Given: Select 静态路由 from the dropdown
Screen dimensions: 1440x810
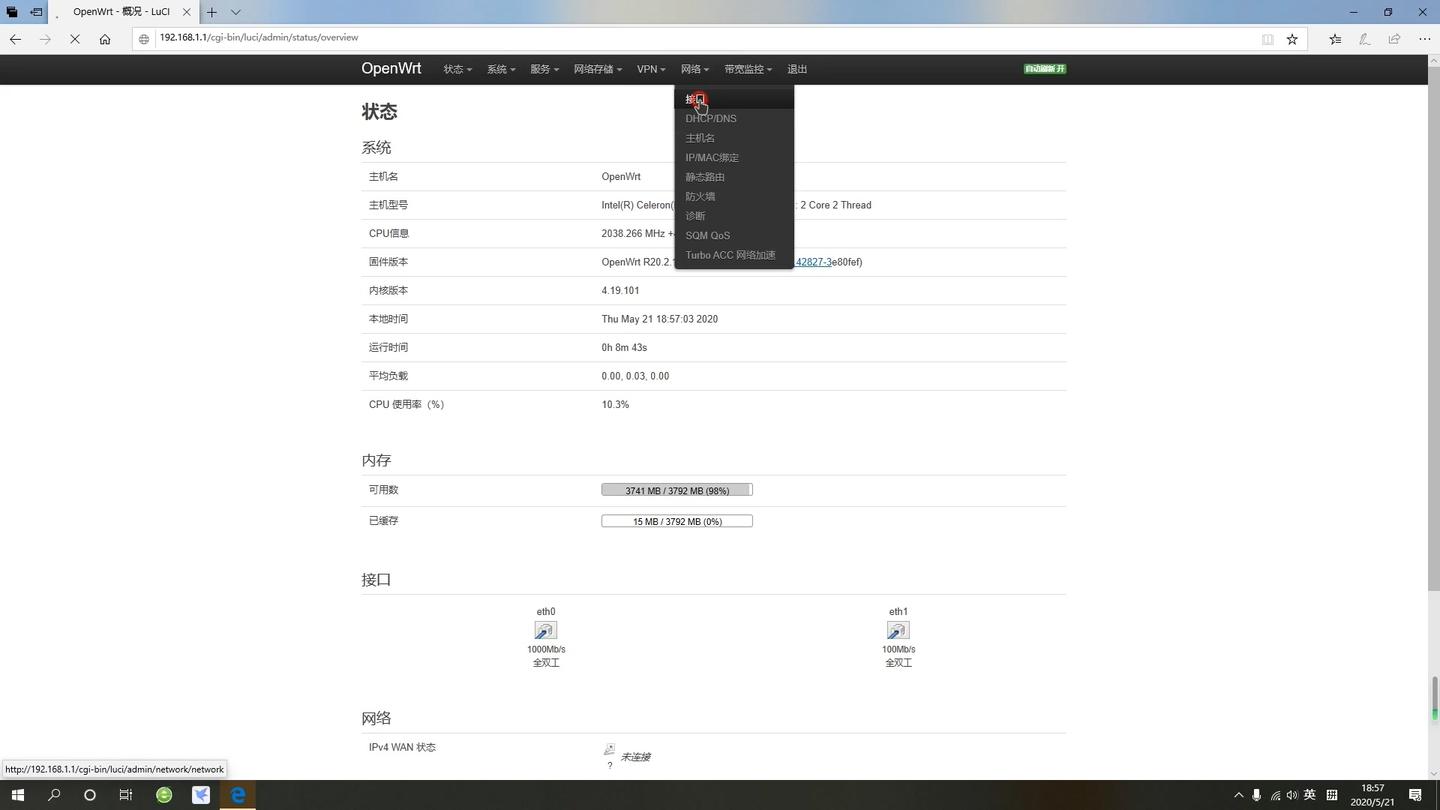Looking at the screenshot, I should 705,177.
